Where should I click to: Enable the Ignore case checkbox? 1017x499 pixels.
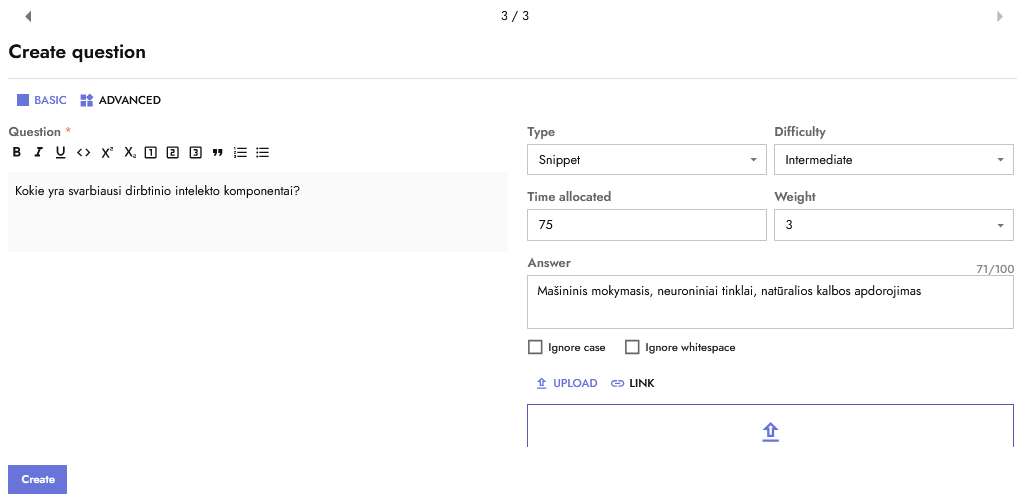pos(535,348)
